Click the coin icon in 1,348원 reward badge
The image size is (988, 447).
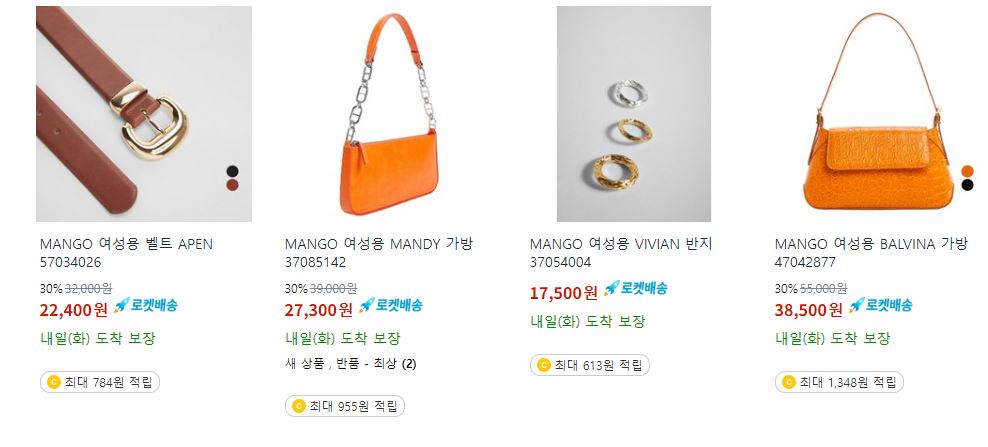click(789, 382)
